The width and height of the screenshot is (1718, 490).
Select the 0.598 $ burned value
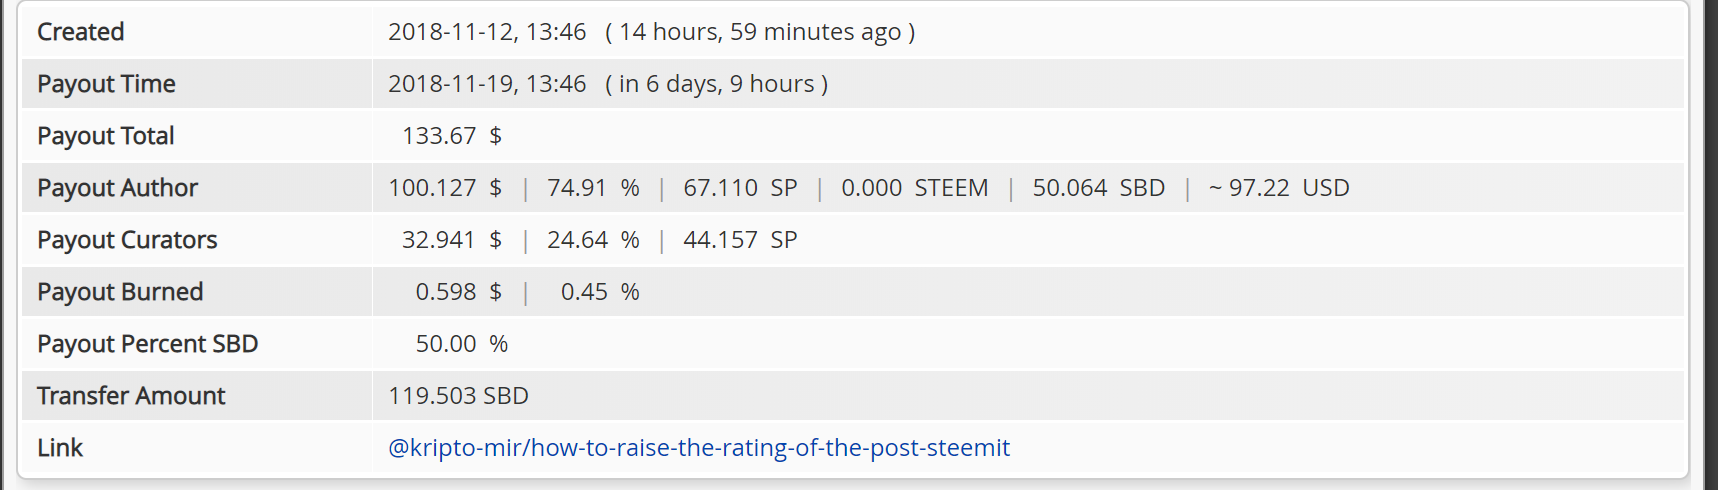click(458, 292)
